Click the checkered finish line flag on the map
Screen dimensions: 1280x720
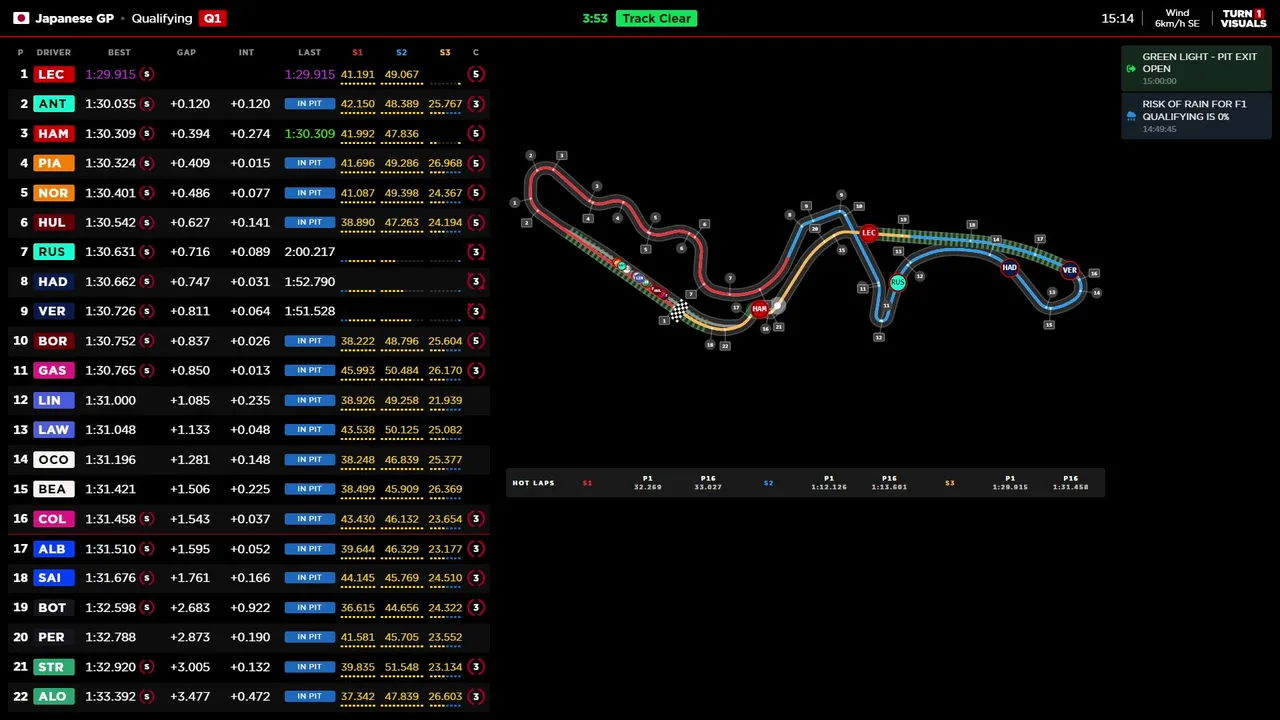coord(678,312)
